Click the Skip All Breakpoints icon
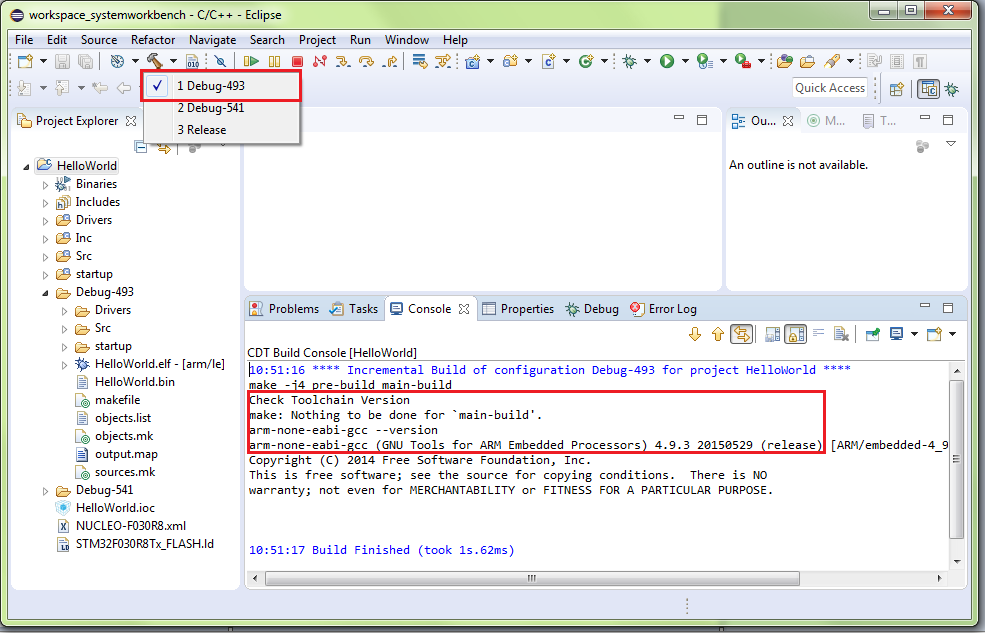The width and height of the screenshot is (985, 633). (220, 61)
